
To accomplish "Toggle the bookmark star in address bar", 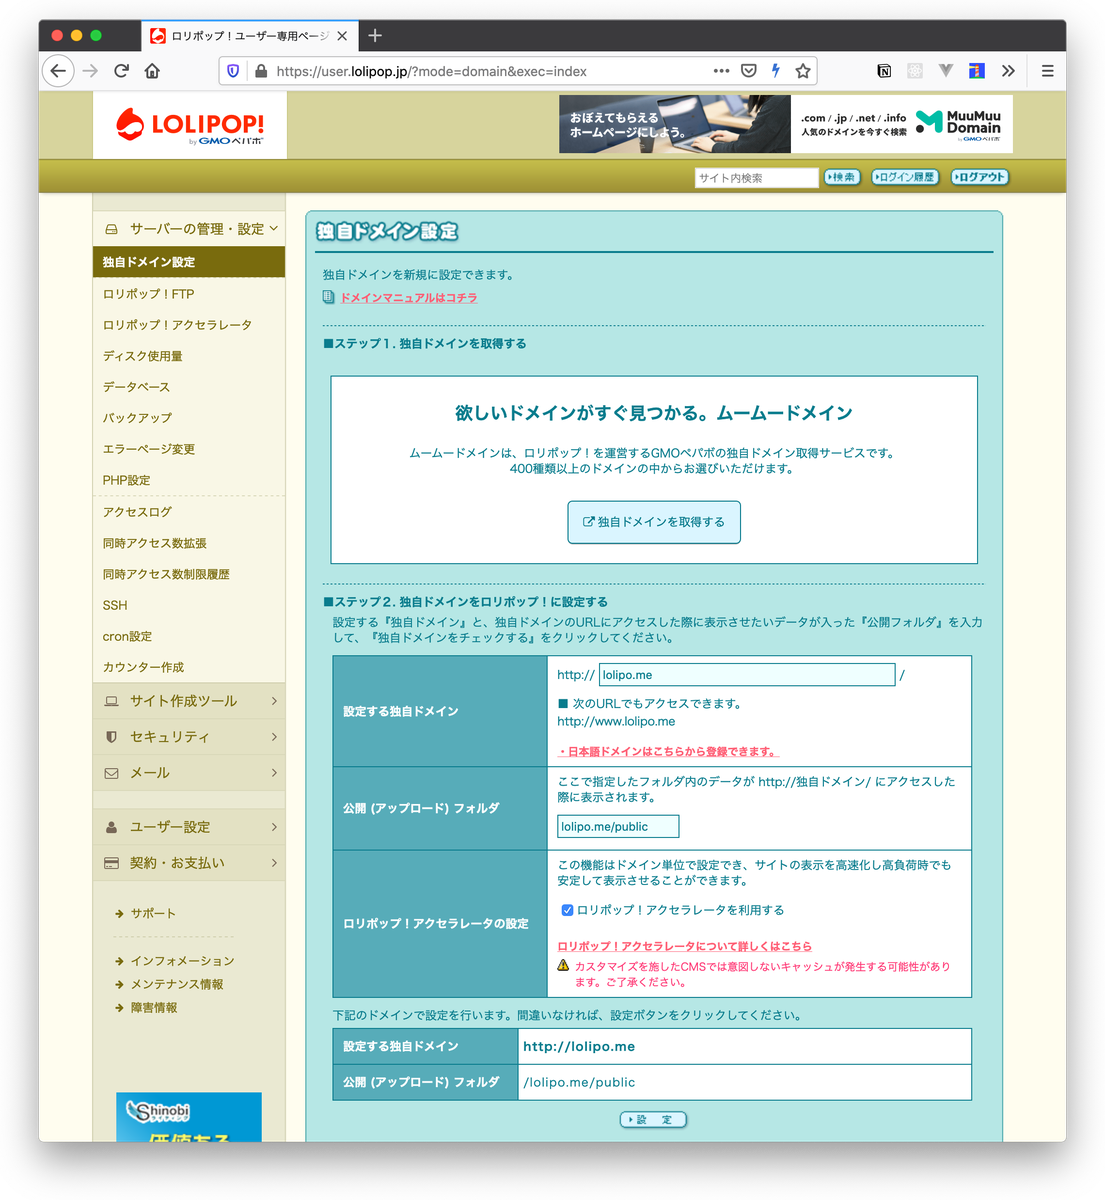I will click(x=803, y=71).
